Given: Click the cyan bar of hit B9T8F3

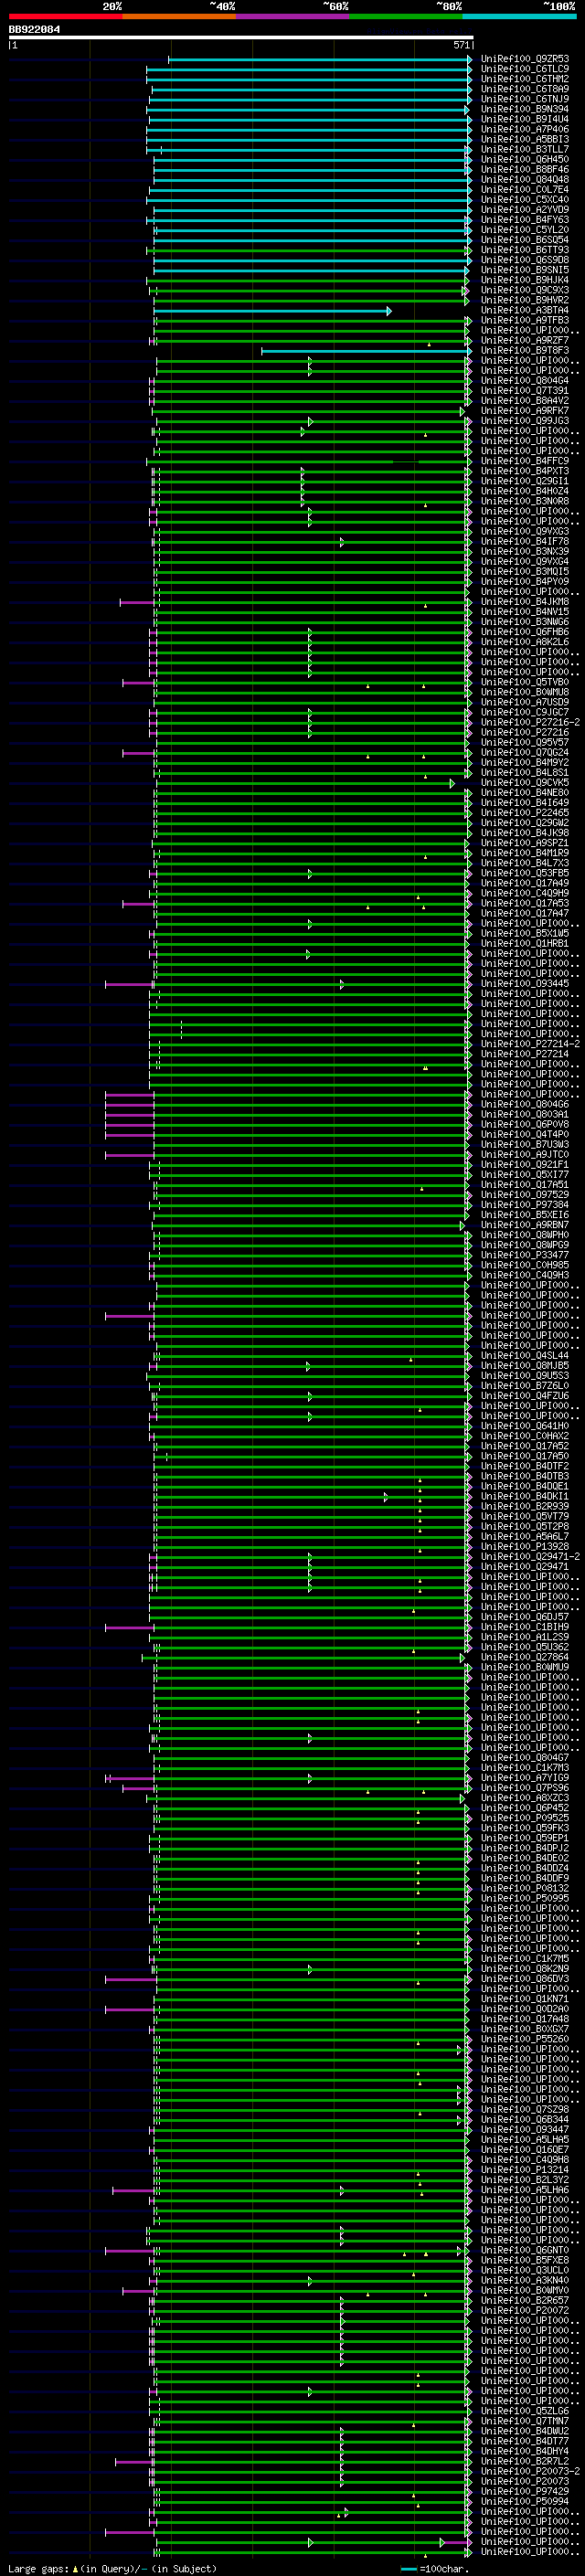Looking at the screenshot, I should pos(366,351).
